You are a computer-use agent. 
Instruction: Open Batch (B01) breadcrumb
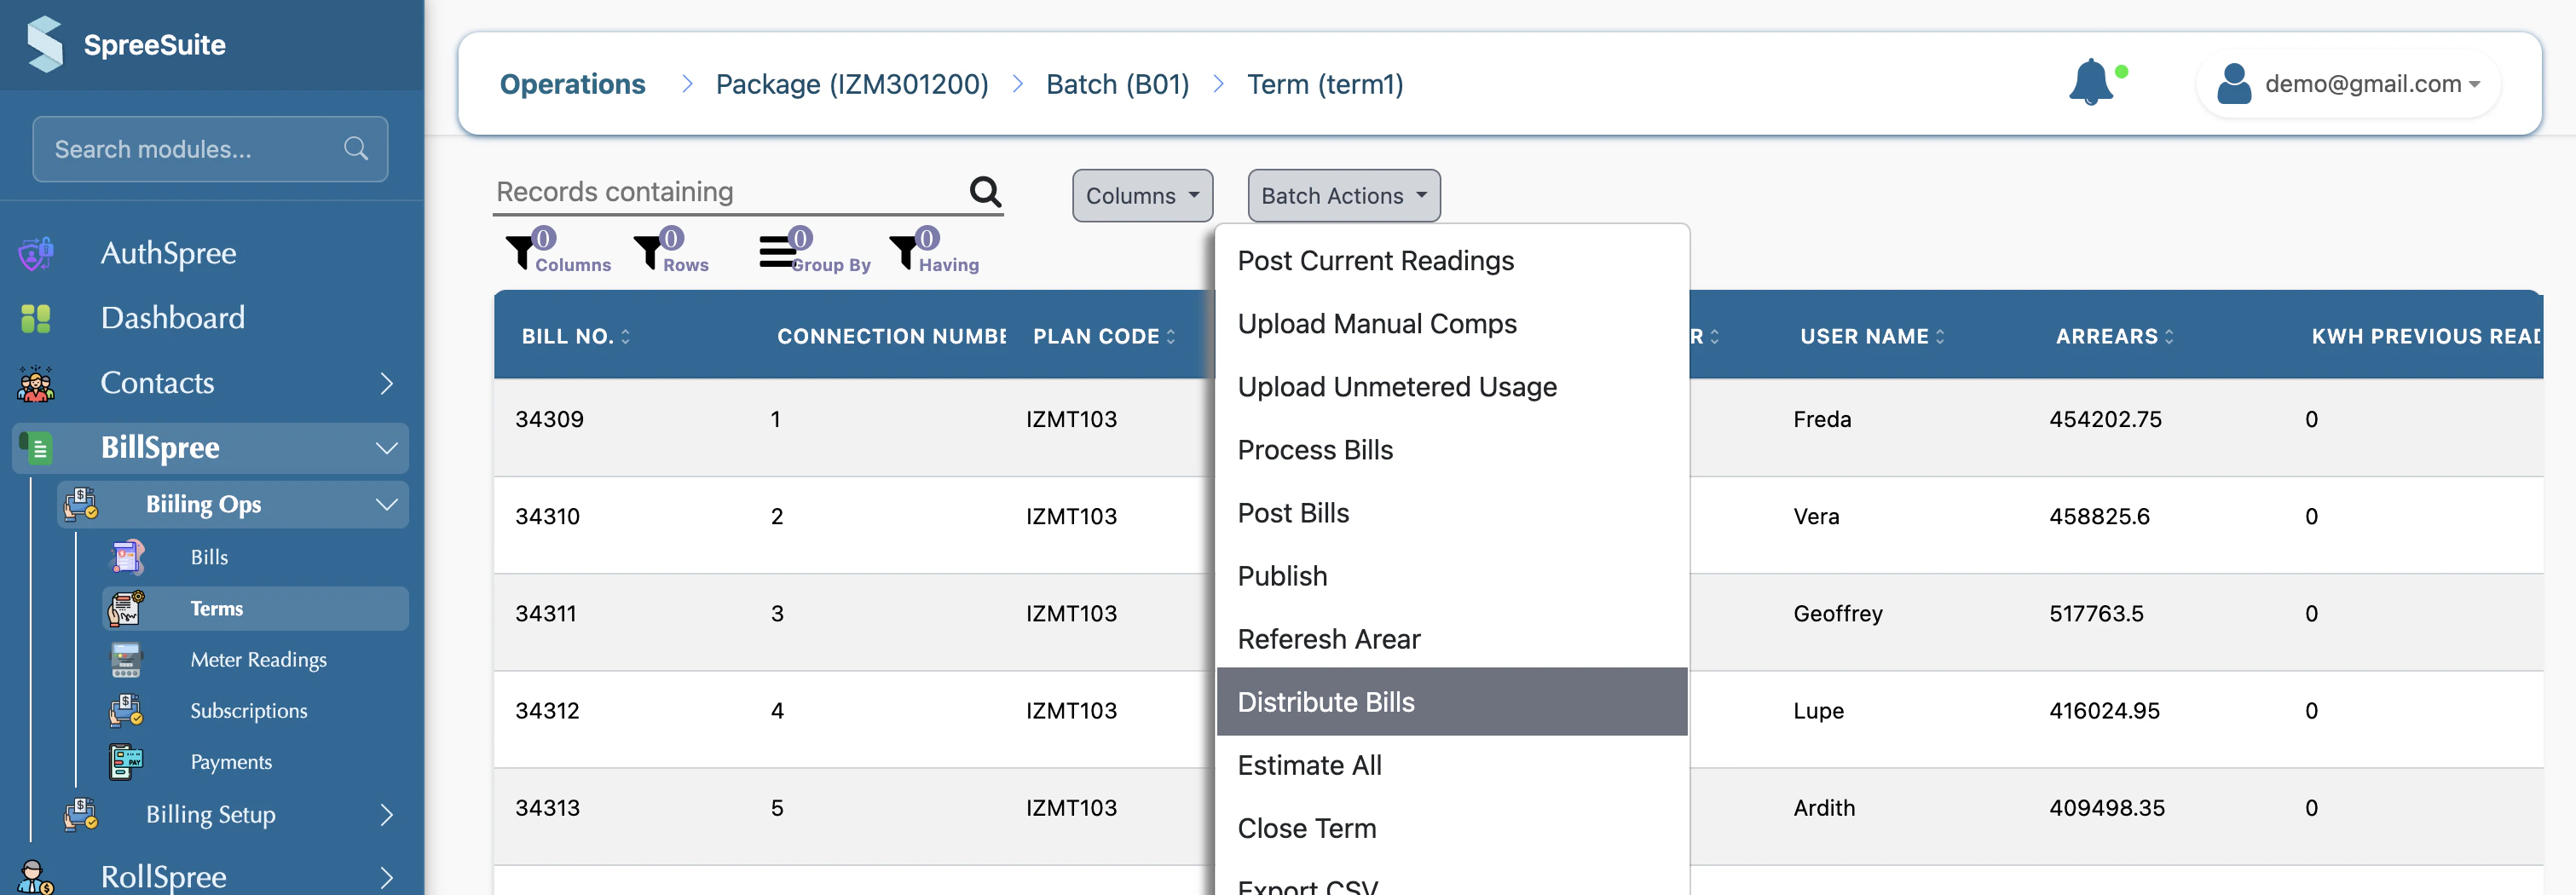(1117, 84)
